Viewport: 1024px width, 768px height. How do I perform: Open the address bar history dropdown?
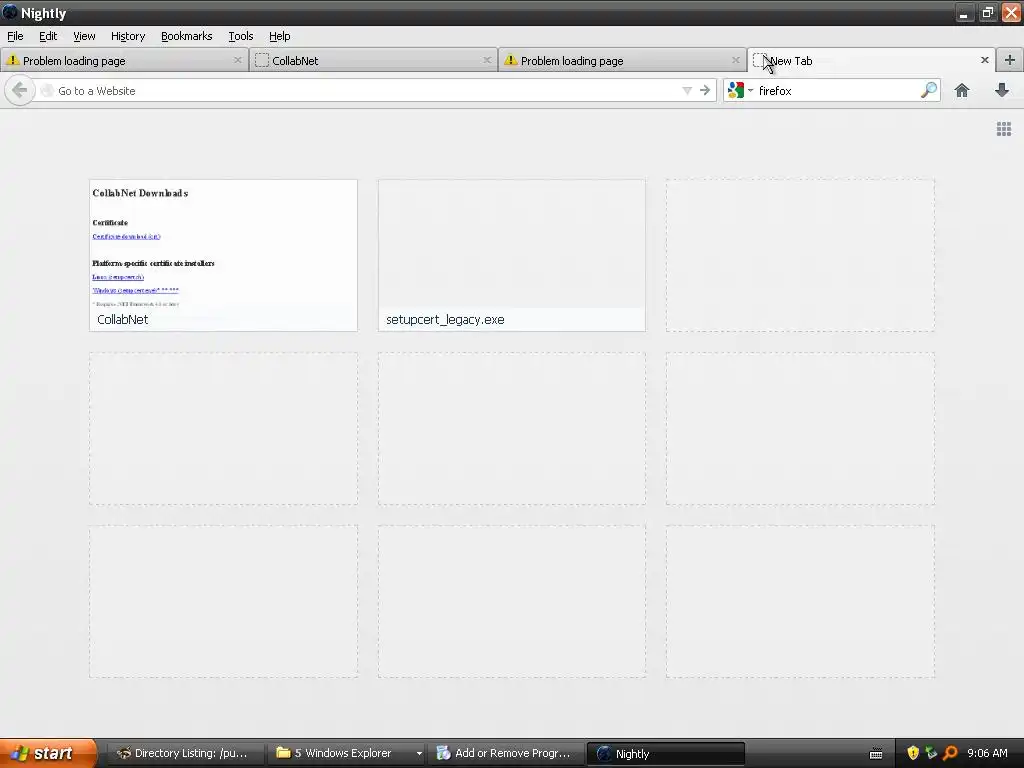click(x=686, y=91)
